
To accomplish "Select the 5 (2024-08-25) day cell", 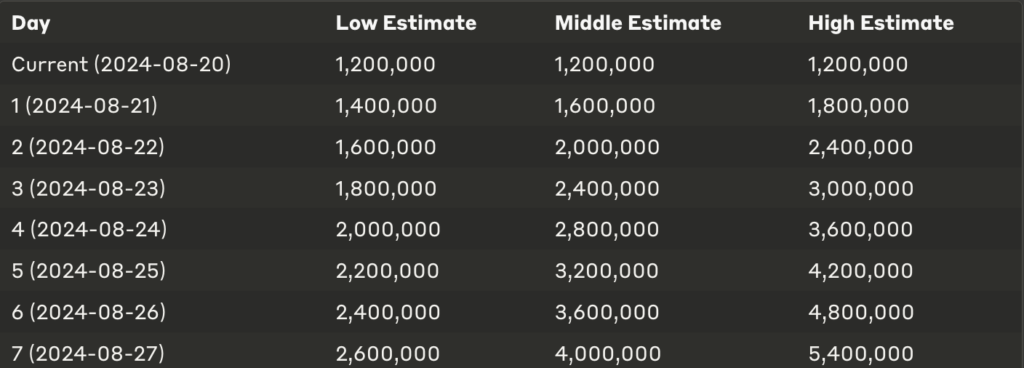I will click(x=89, y=271).
